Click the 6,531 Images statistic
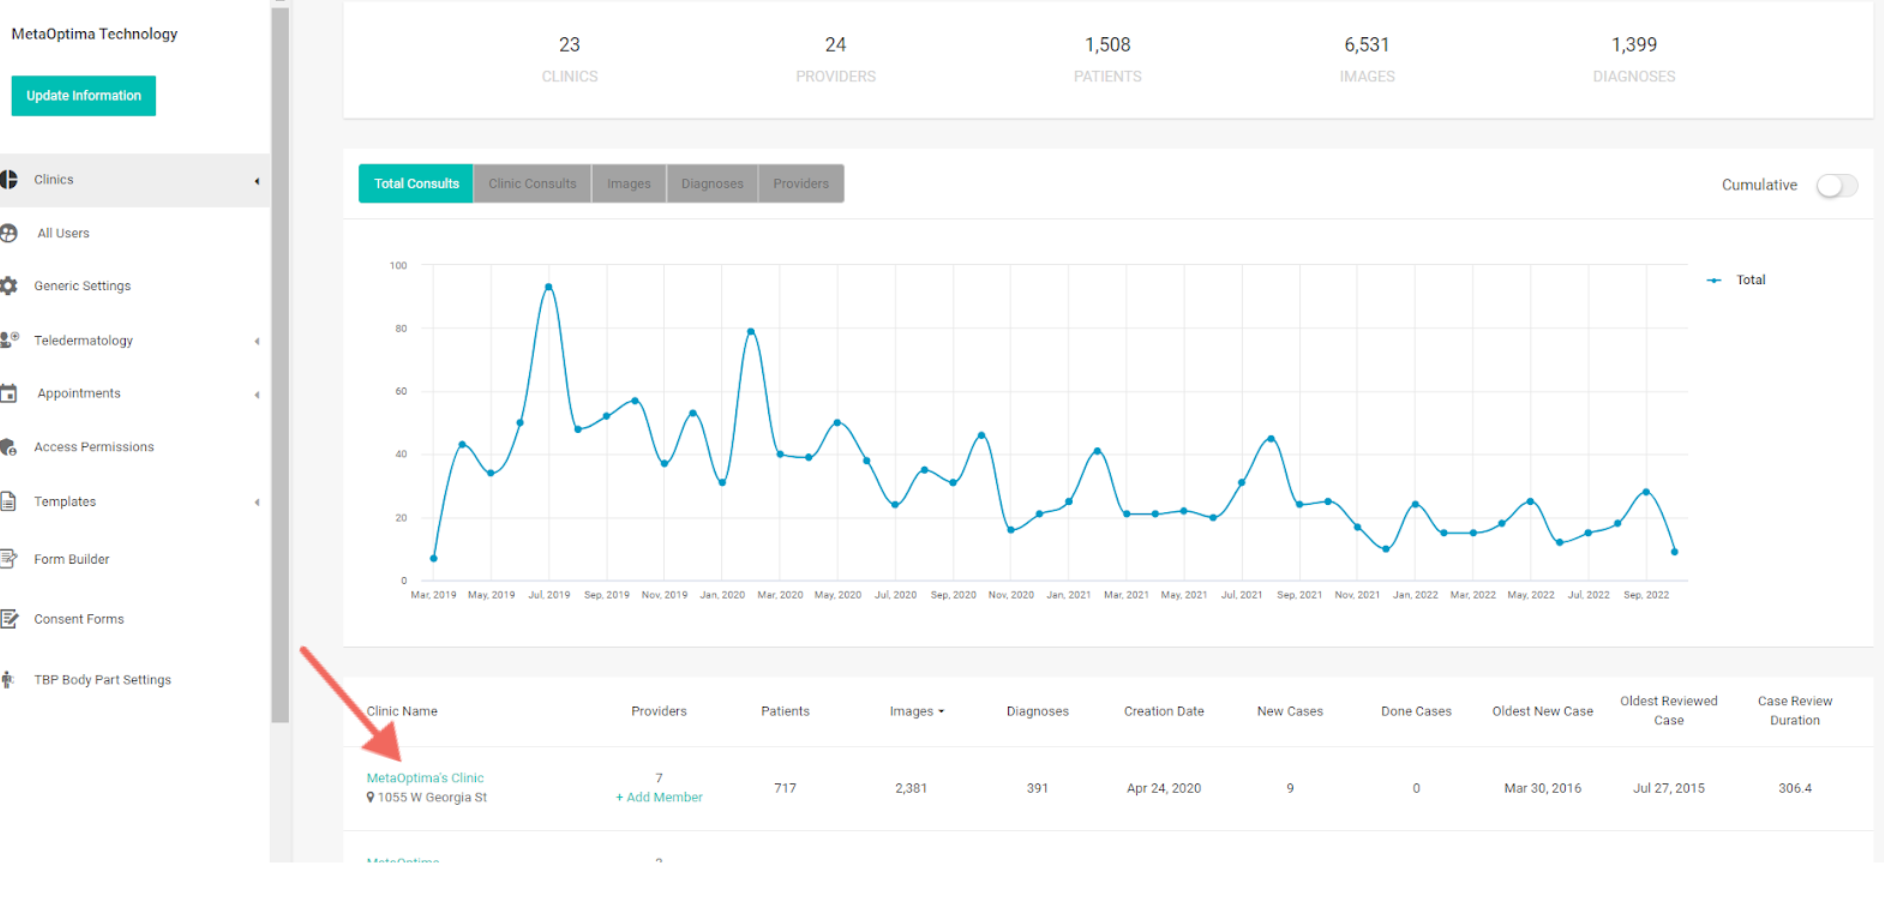 (x=1367, y=58)
